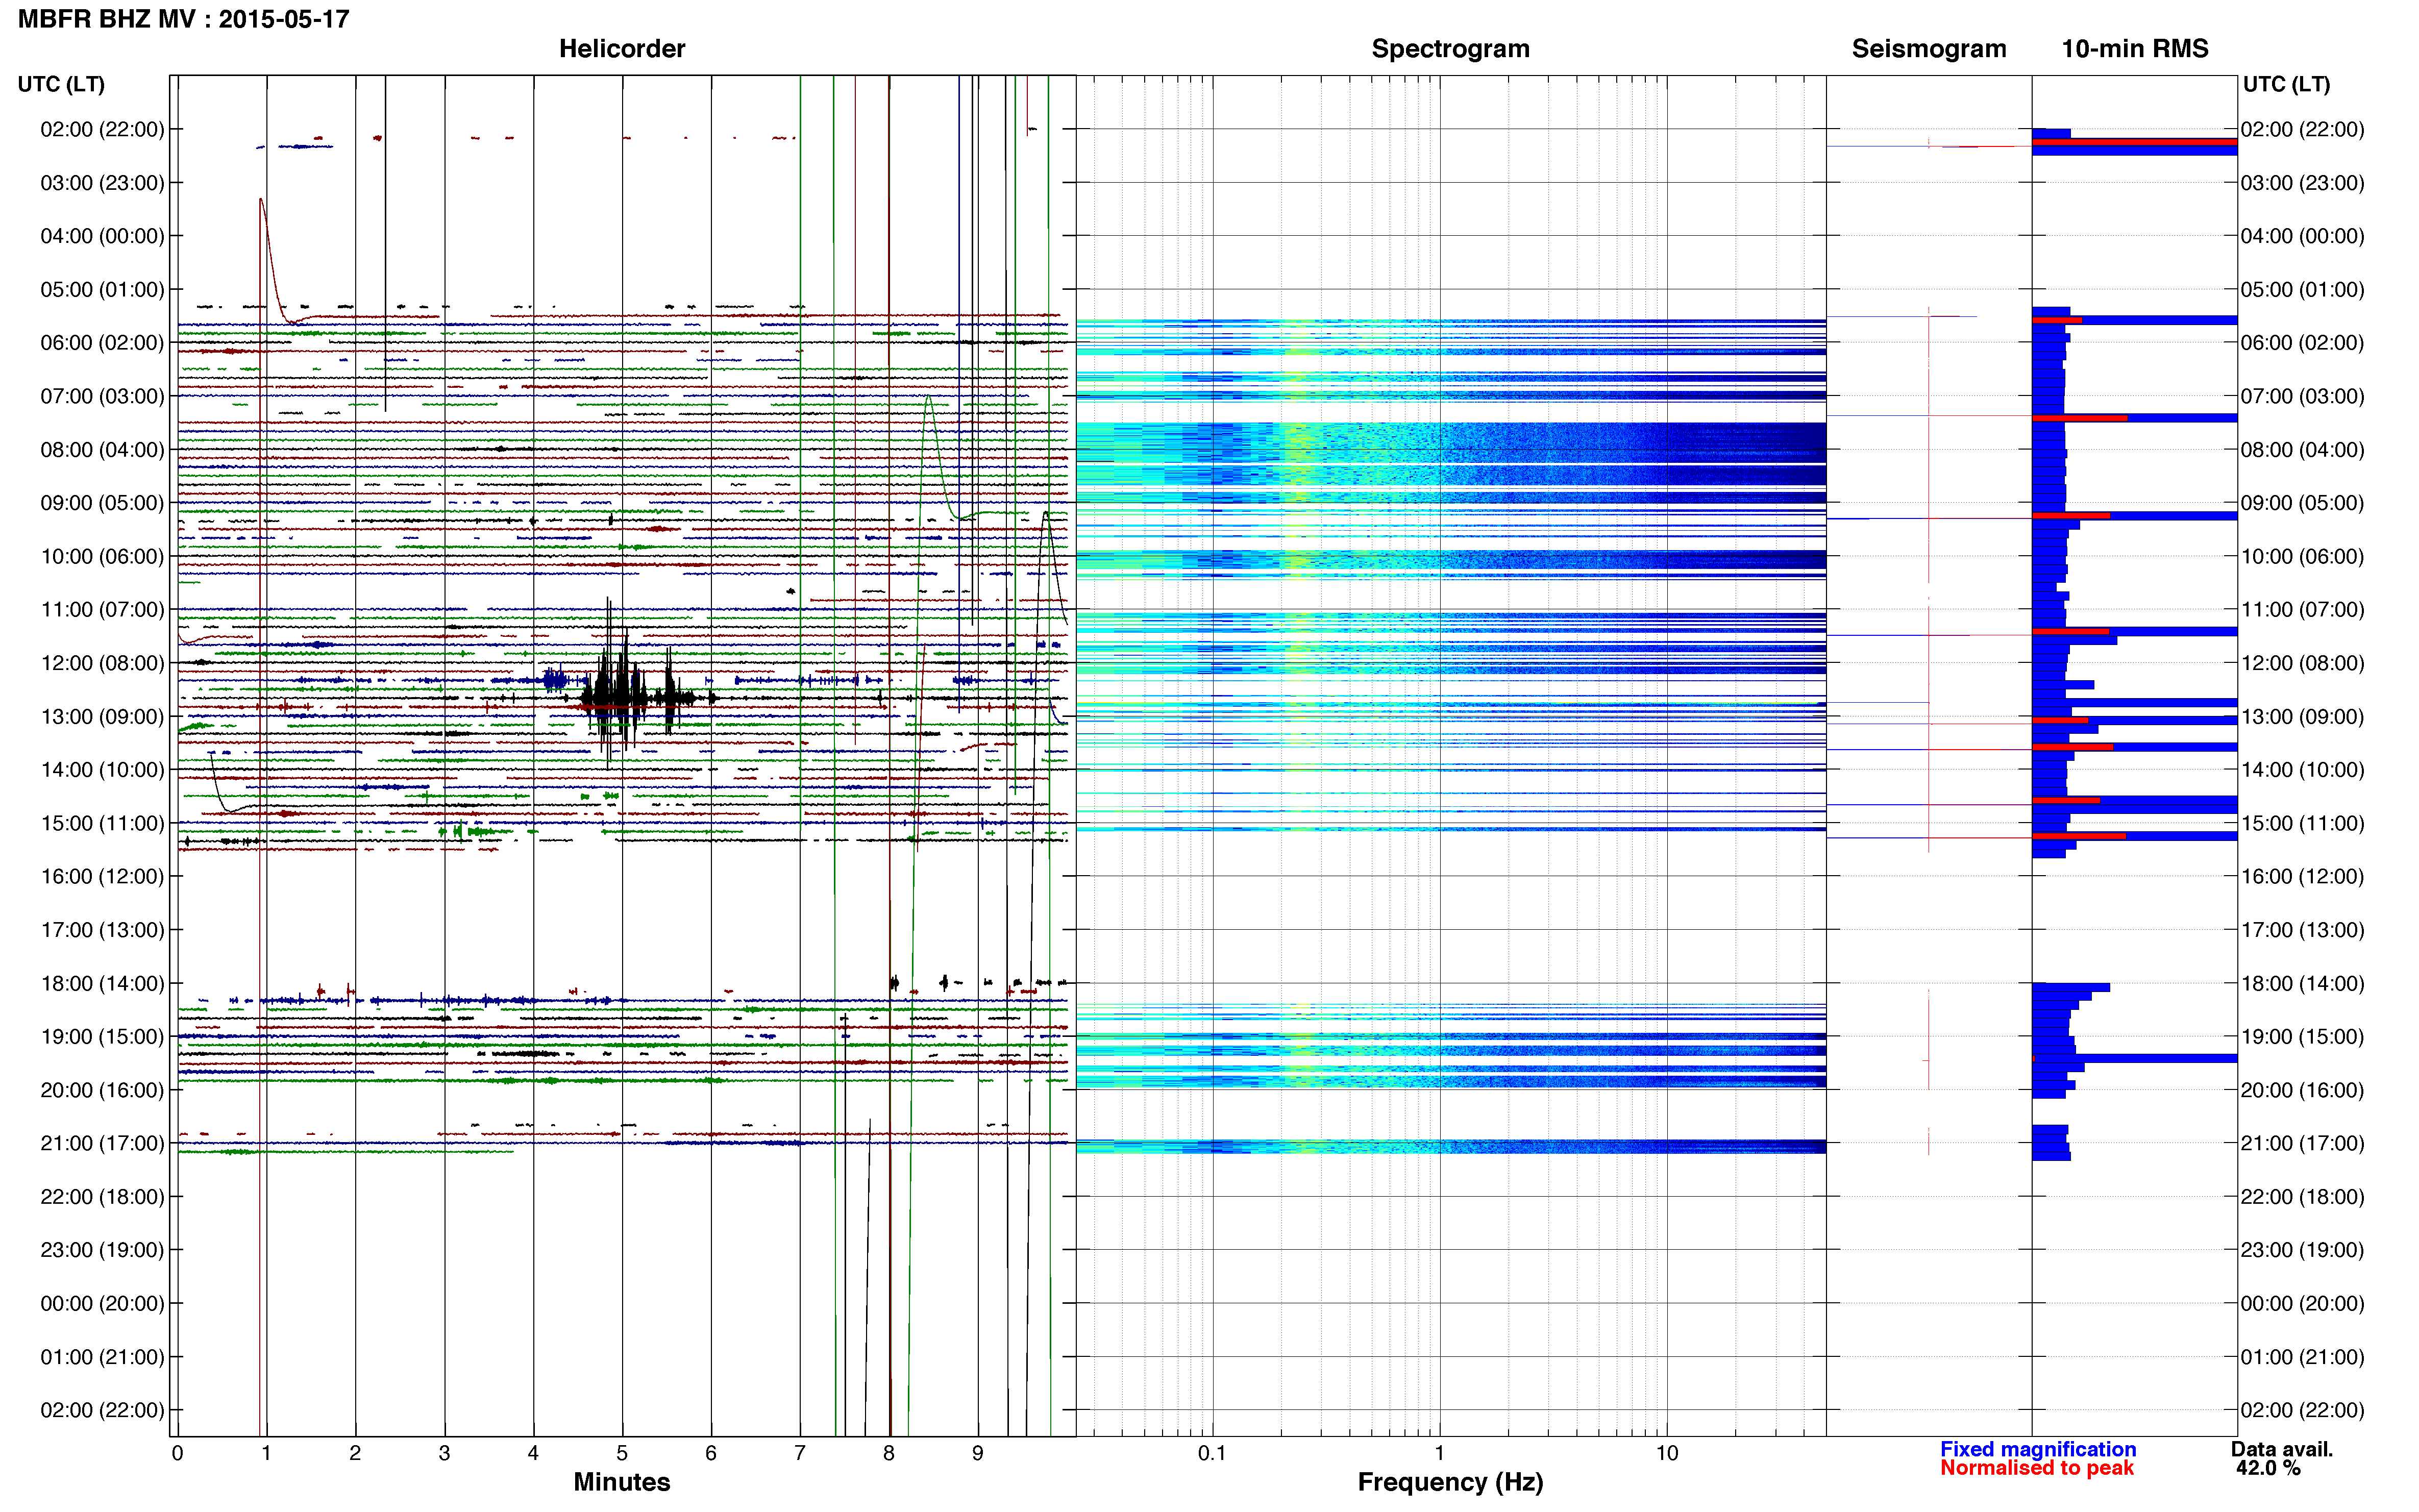Click right time label '18:00 (14:00)'

tap(2302, 983)
